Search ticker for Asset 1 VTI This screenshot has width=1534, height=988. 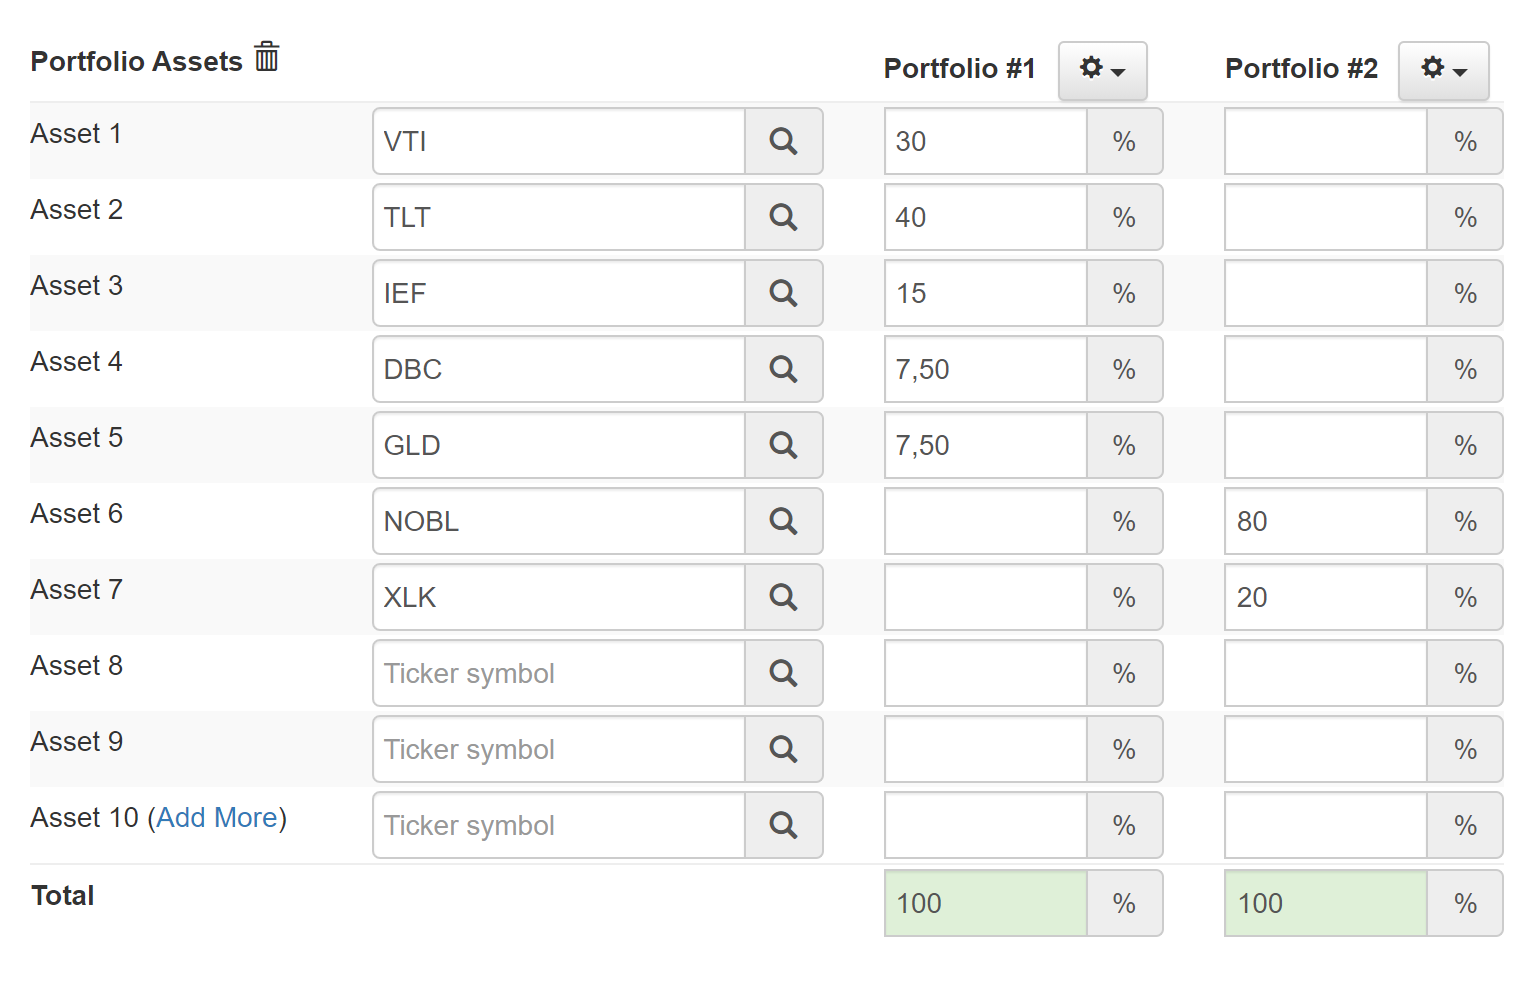784,141
